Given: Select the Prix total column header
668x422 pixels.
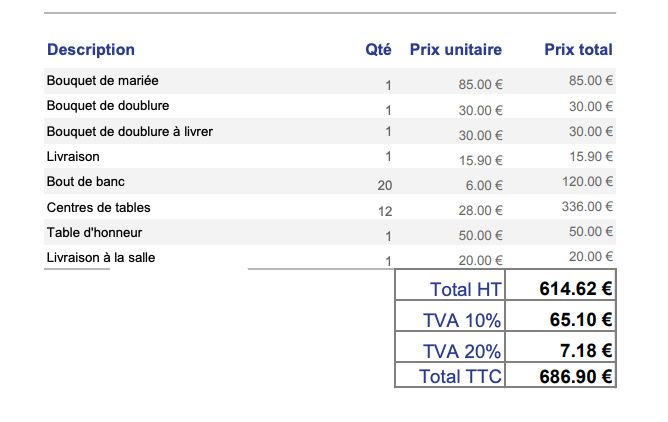Looking at the screenshot, I should point(578,49).
